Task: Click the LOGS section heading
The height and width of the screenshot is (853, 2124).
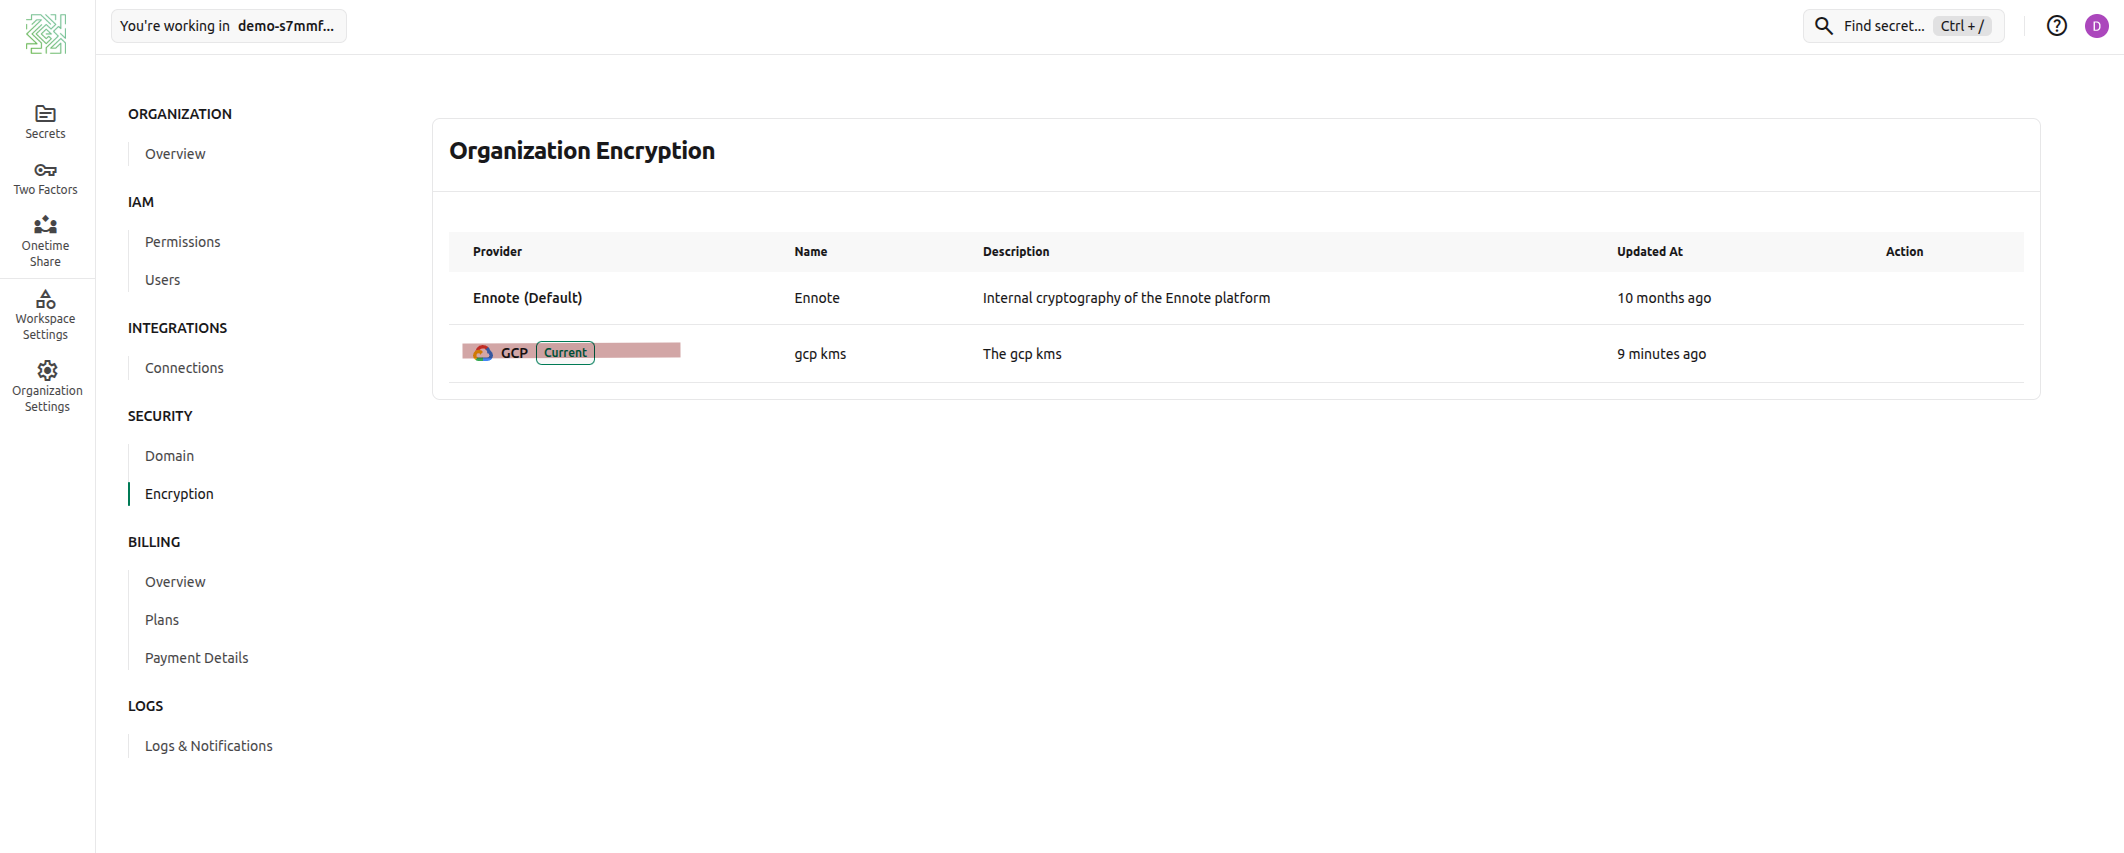Action: click(x=145, y=706)
